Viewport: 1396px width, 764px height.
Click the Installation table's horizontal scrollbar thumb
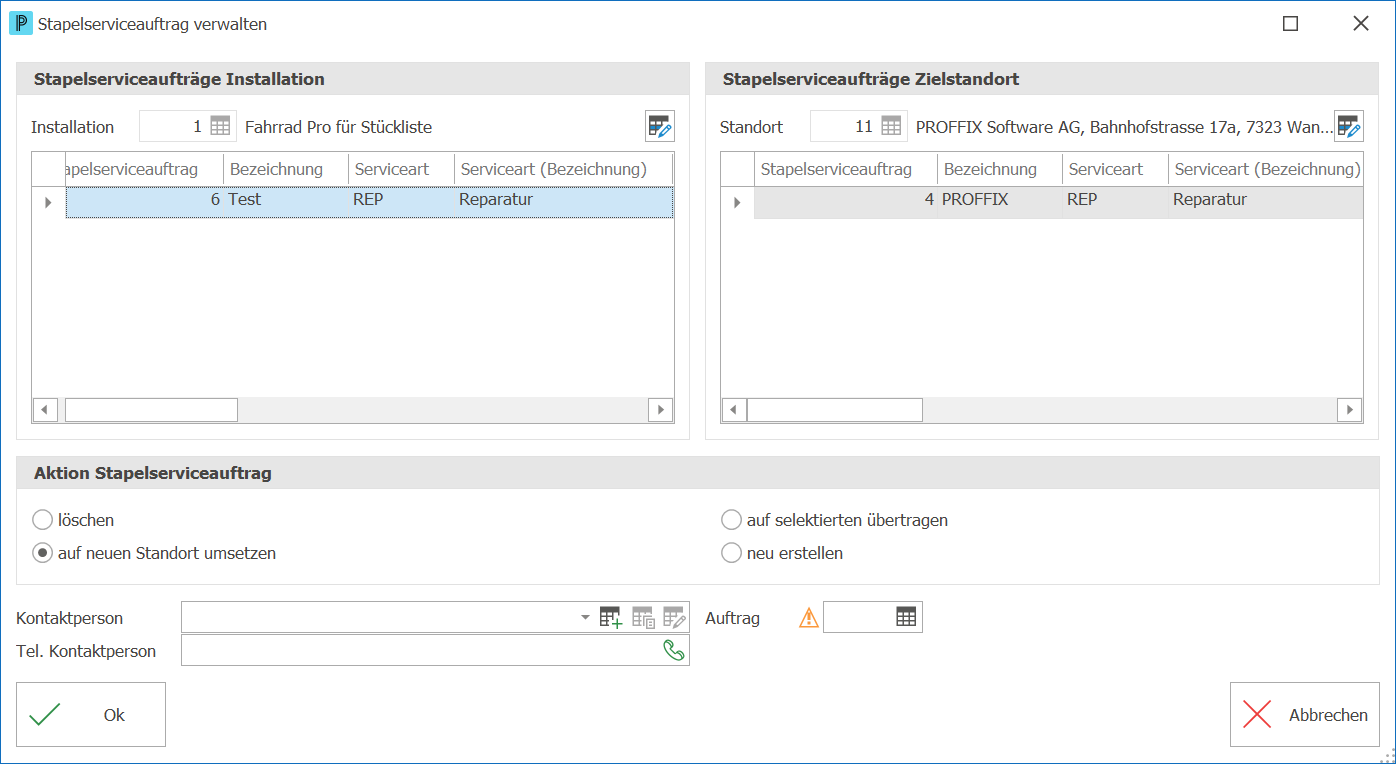tap(151, 410)
